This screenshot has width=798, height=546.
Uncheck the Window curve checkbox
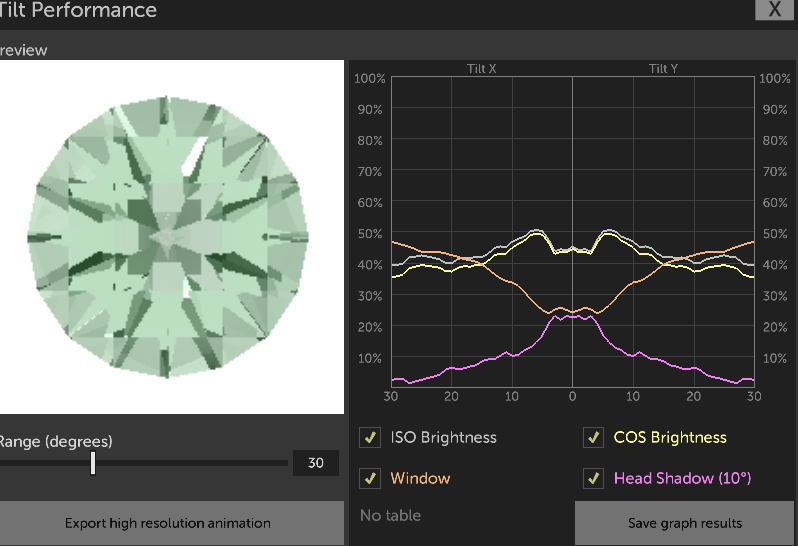coord(371,478)
